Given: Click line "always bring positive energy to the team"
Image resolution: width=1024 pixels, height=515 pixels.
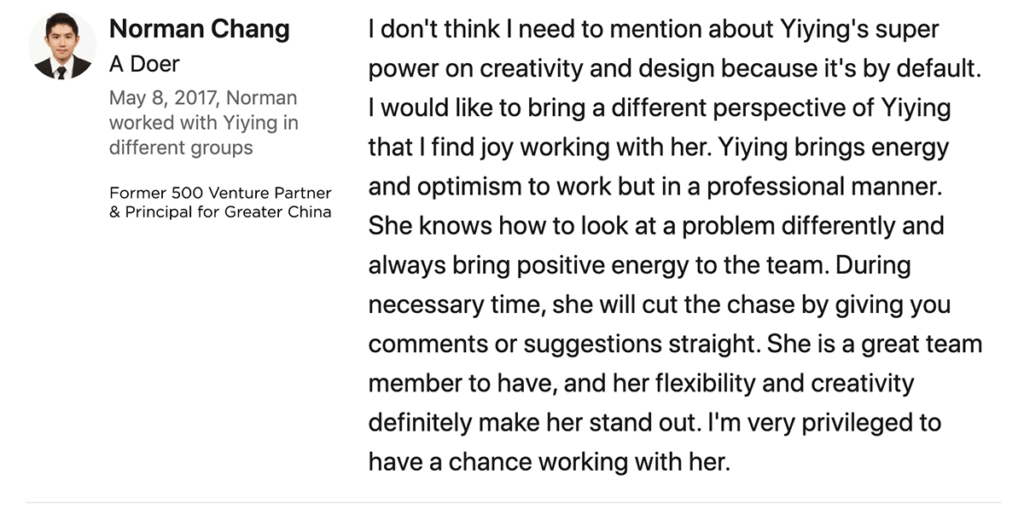Looking at the screenshot, I should pos(639,266).
